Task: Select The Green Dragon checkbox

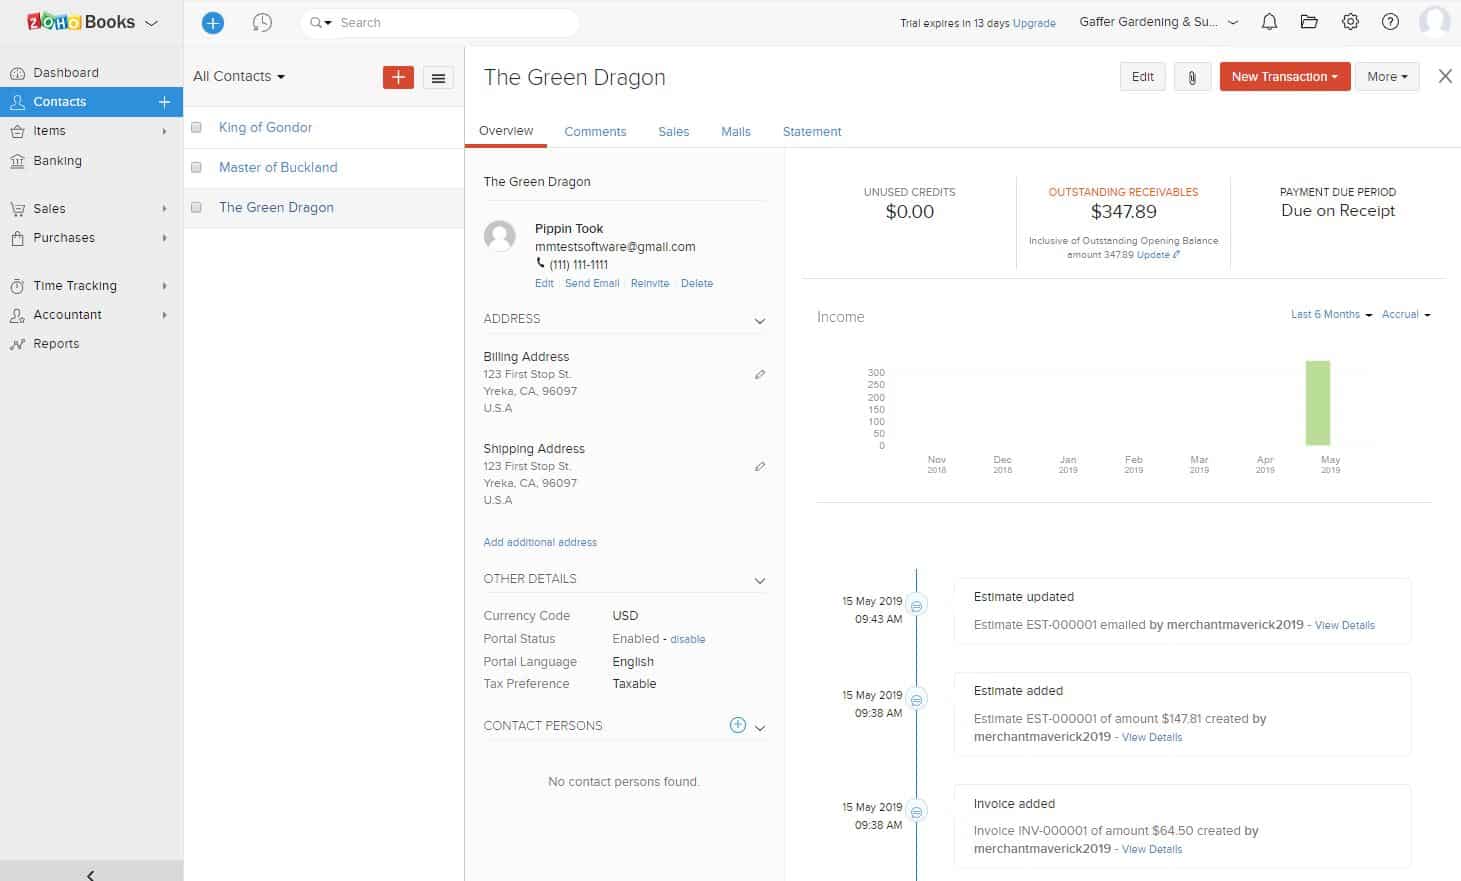Action: (x=196, y=207)
